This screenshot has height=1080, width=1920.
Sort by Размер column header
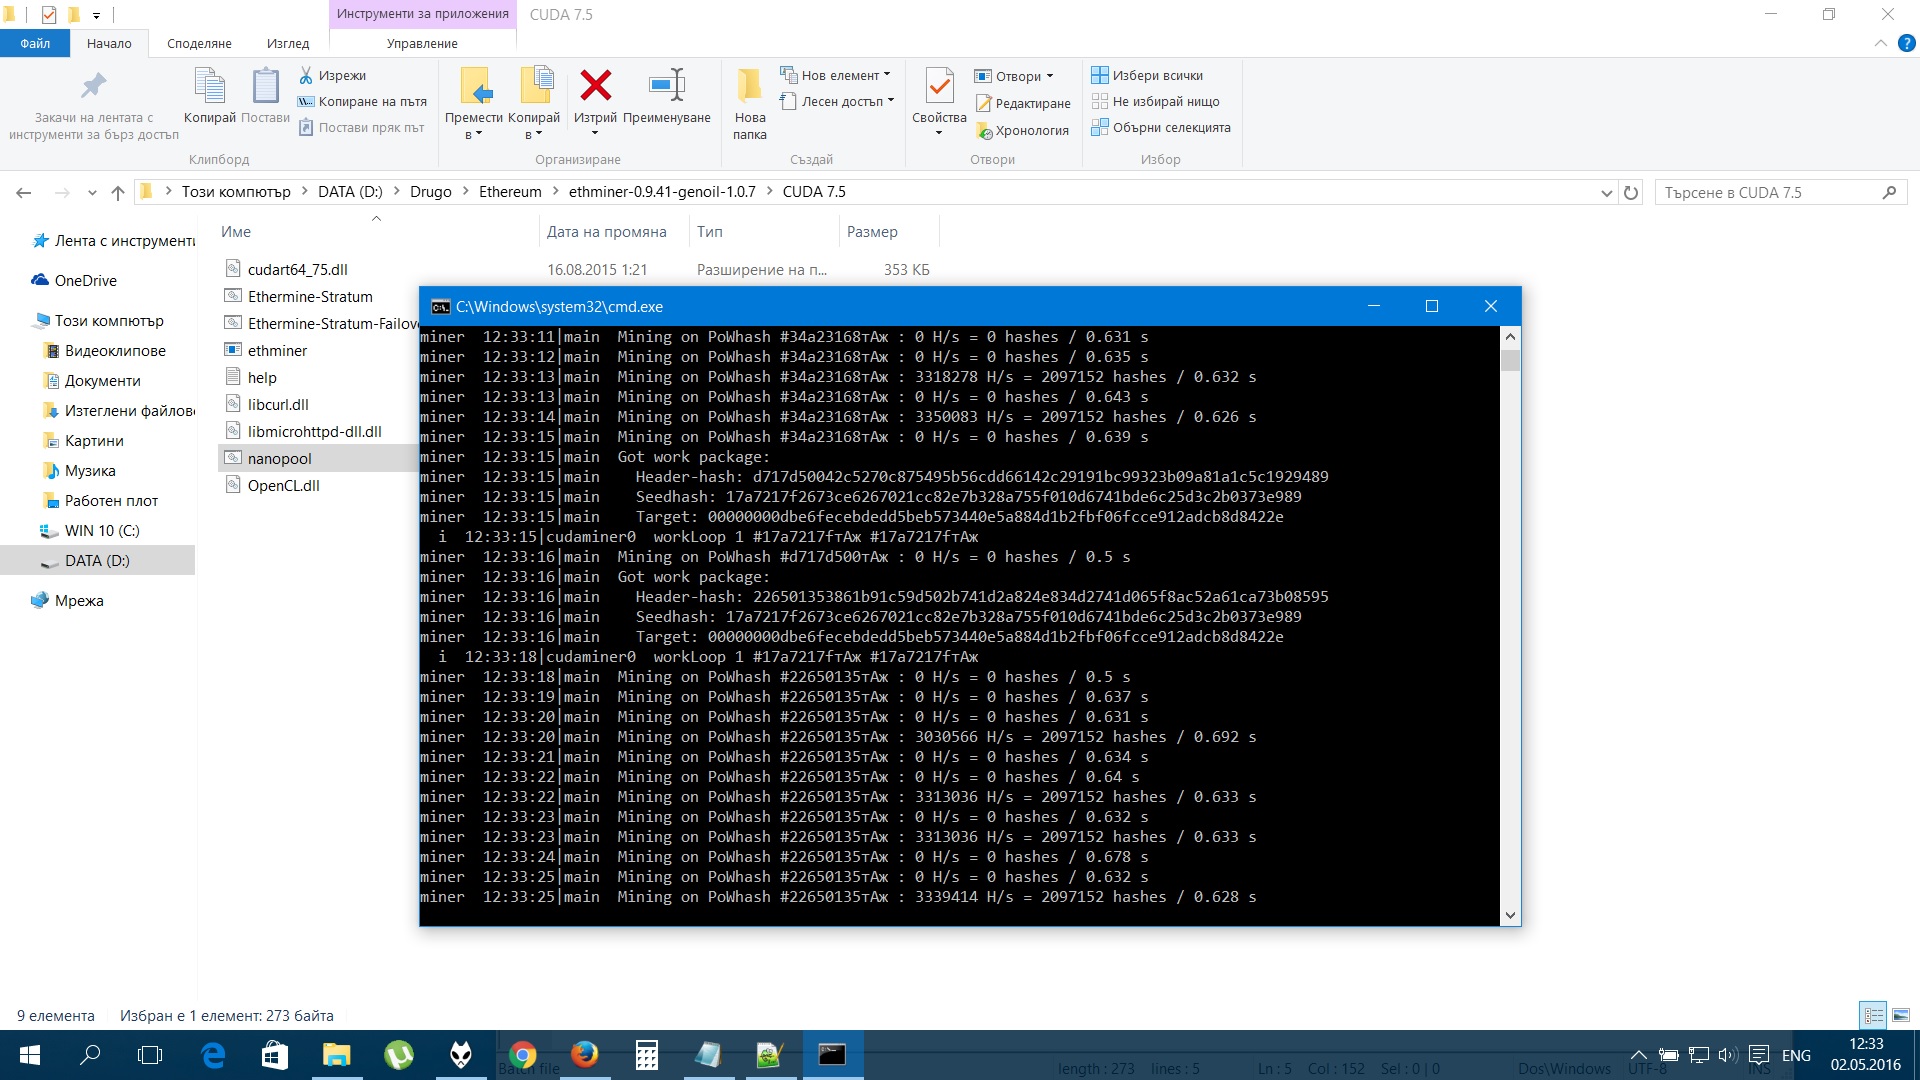(x=872, y=232)
